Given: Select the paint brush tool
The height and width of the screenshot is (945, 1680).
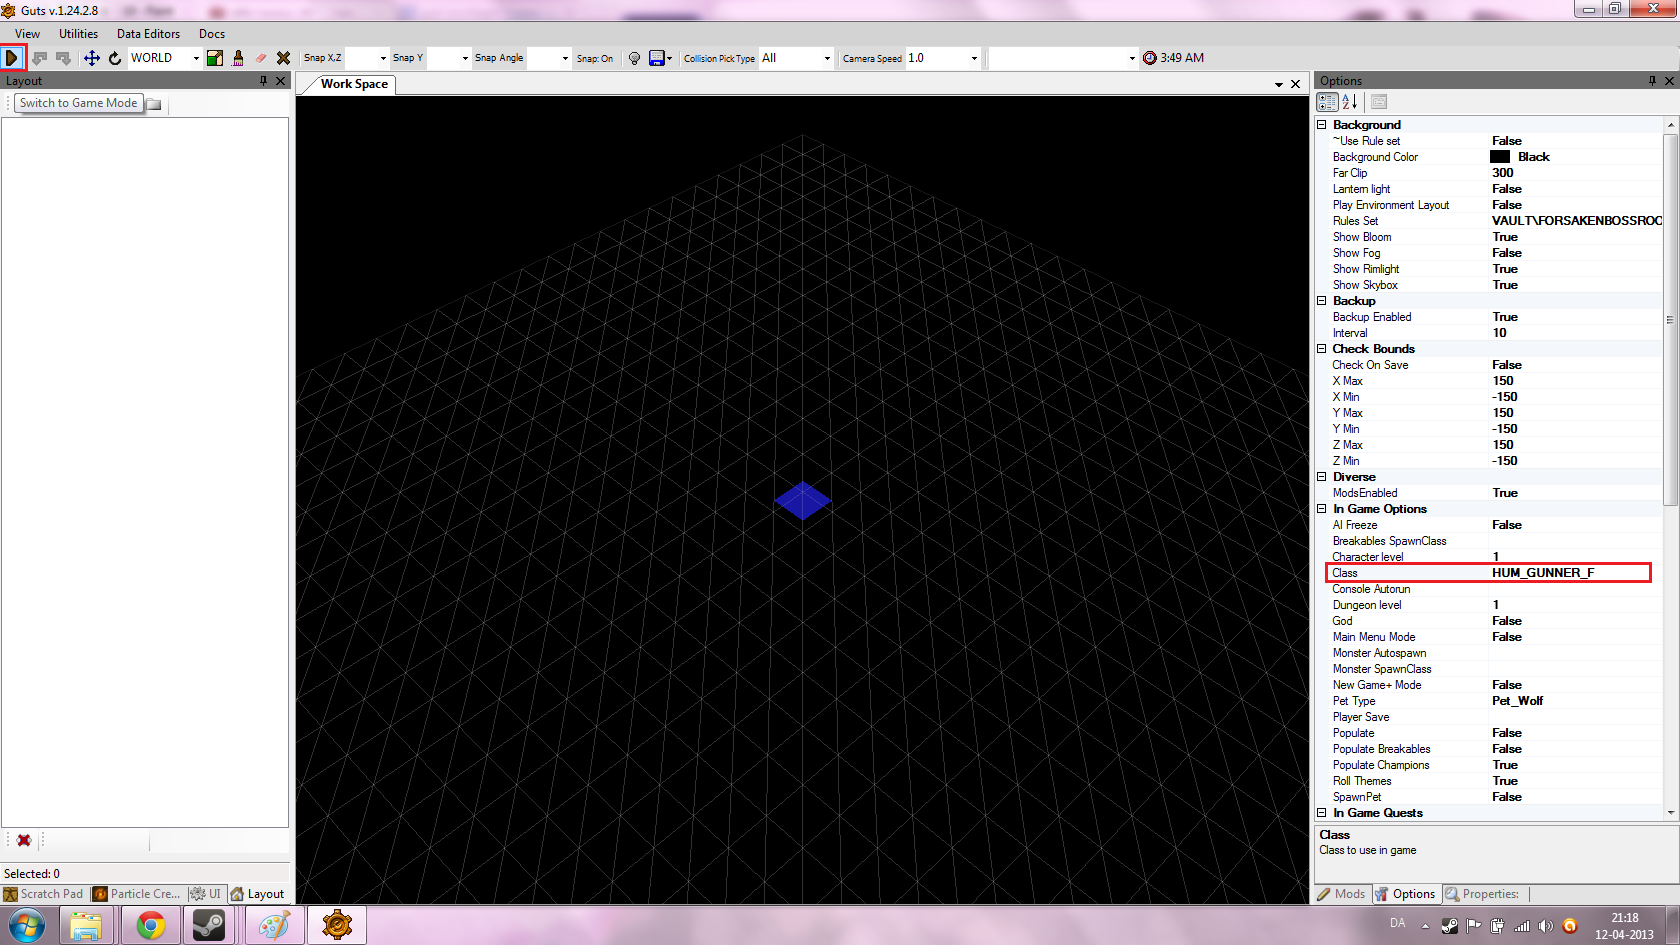Looking at the screenshot, I should 238,58.
